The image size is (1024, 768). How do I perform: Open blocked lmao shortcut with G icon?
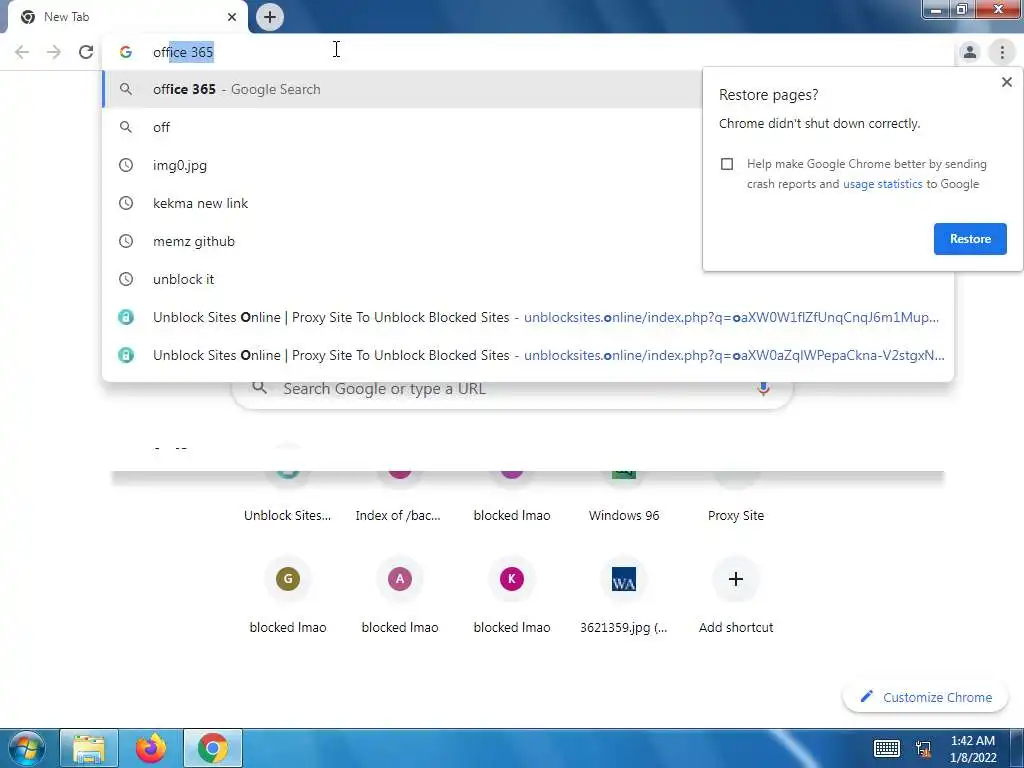pos(287,579)
